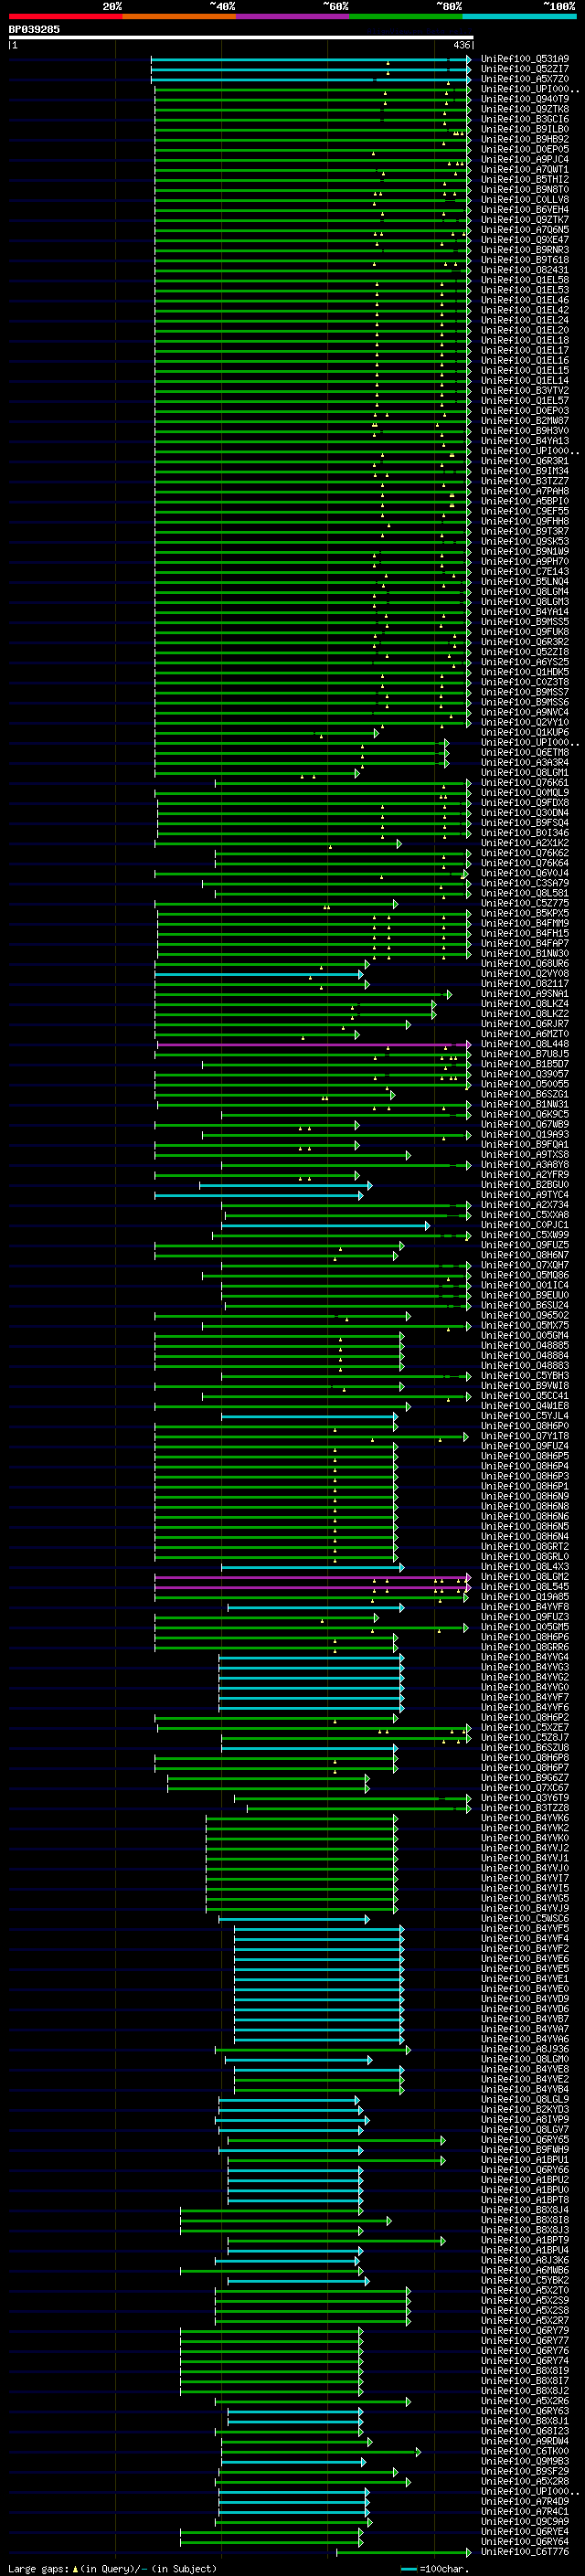Click hit label UniRef100_A7QWT1
Viewport: 585px width, 2576px height.
coord(525,169)
